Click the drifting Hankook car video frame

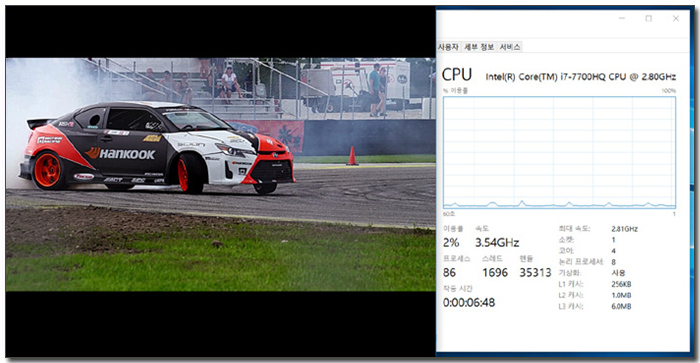221,175
